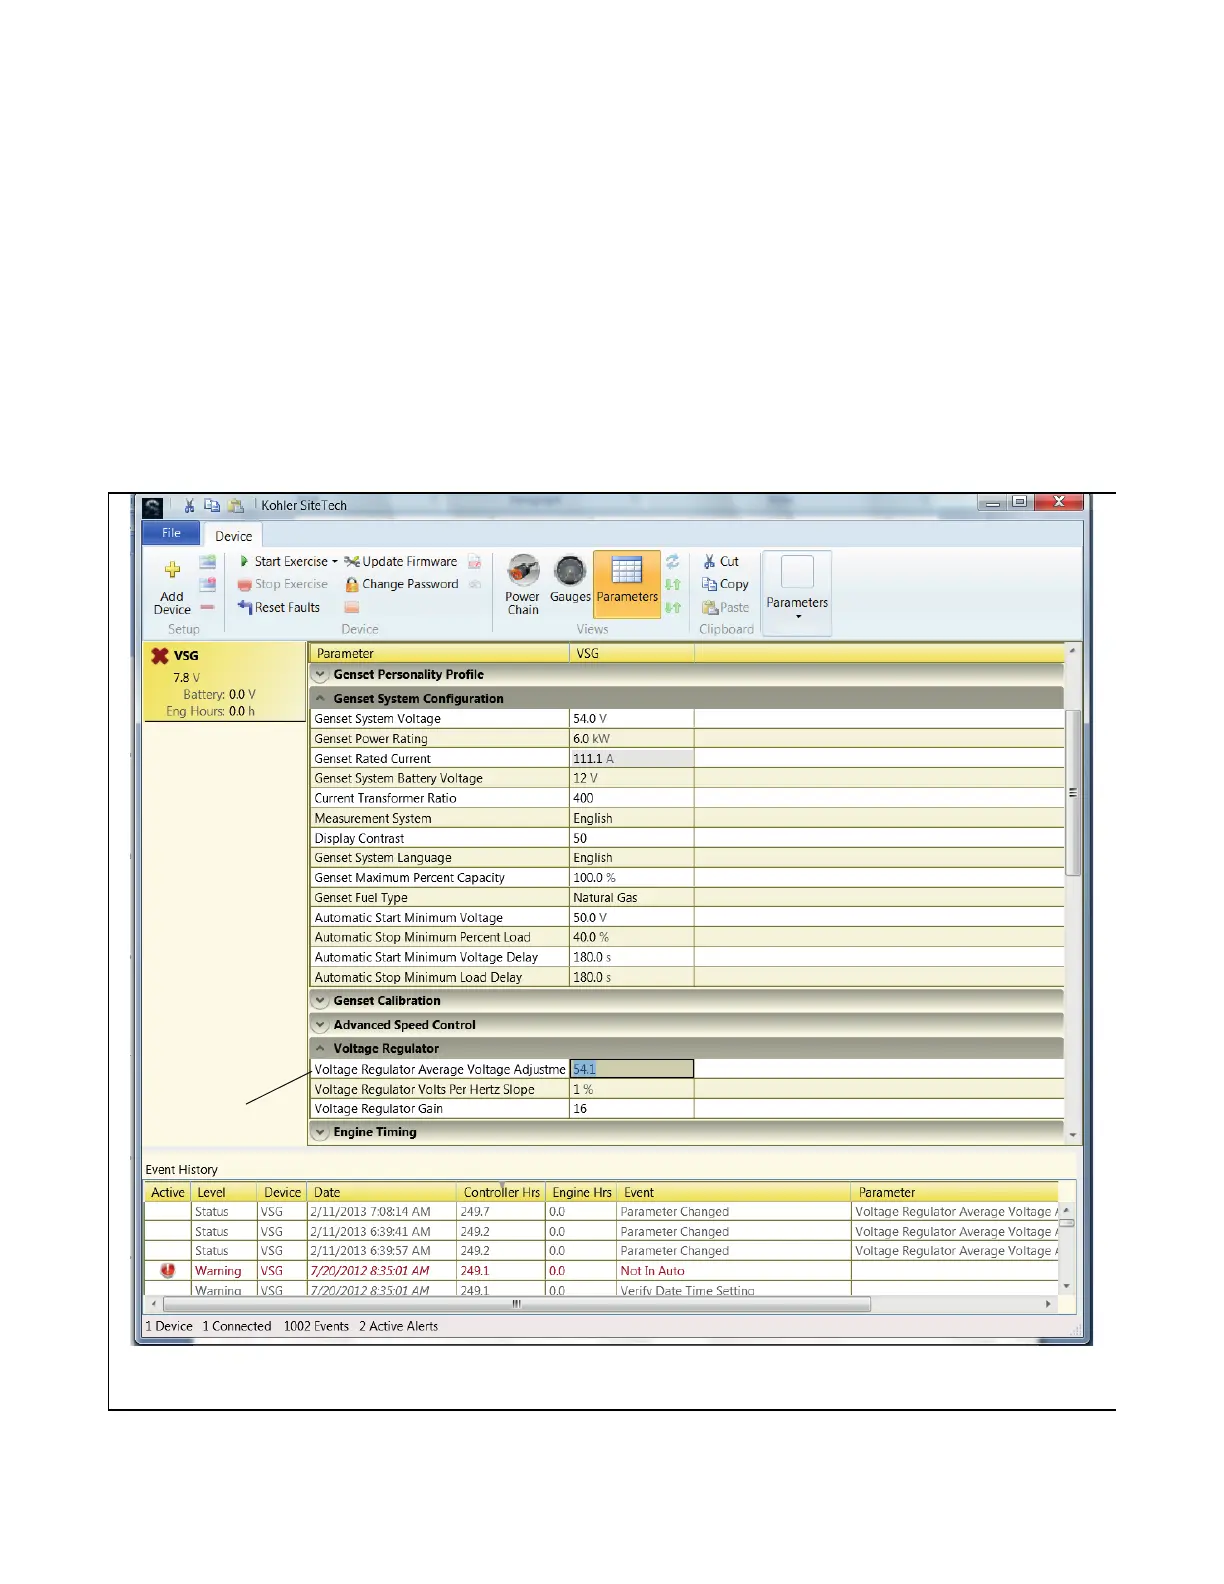Click the Parameter column header
The width and height of the screenshot is (1224, 1584).
[x=439, y=653]
